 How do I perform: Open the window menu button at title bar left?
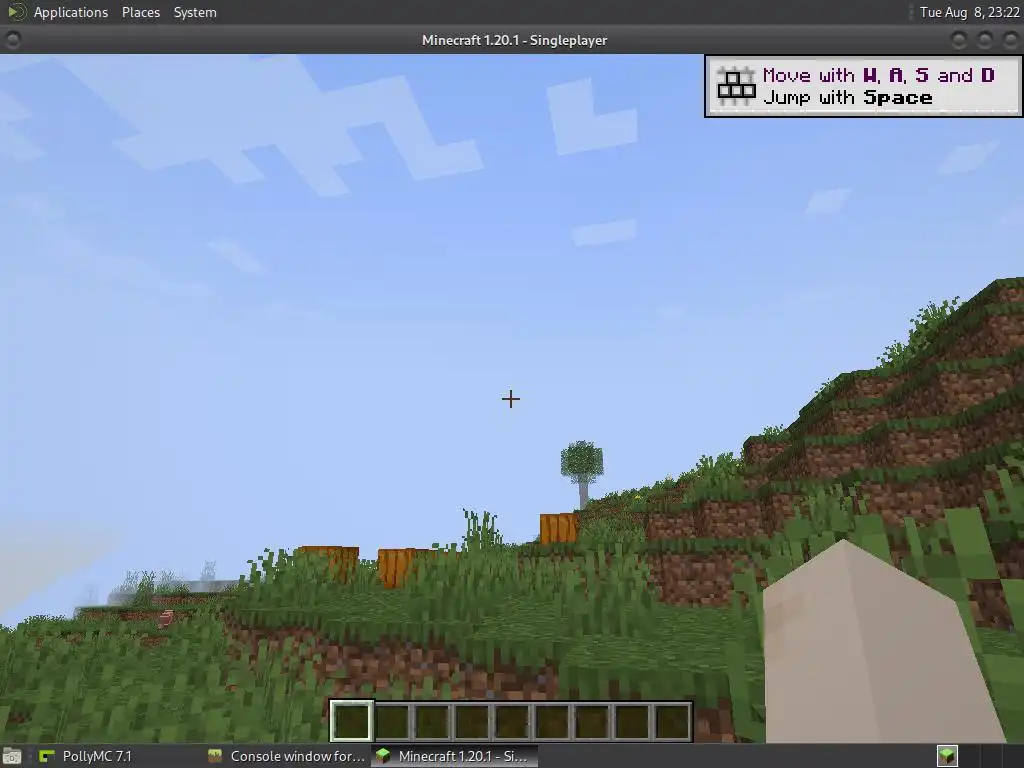point(12,40)
